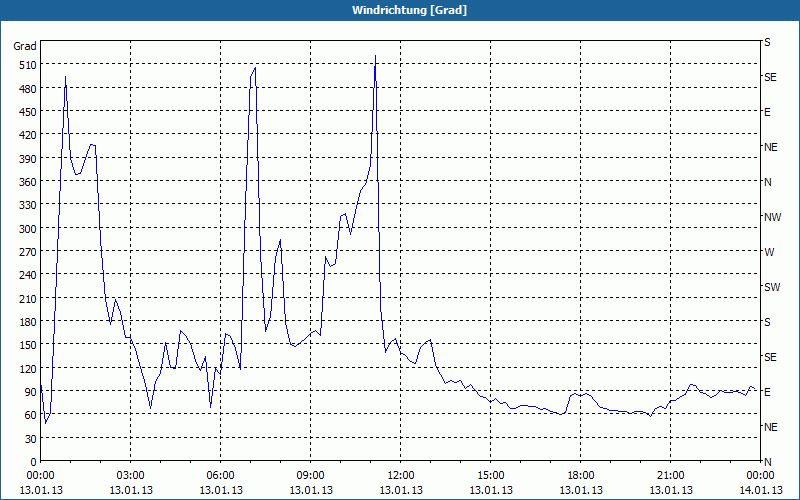
Task: Click the SW compass label on right axis
Action: click(772, 287)
